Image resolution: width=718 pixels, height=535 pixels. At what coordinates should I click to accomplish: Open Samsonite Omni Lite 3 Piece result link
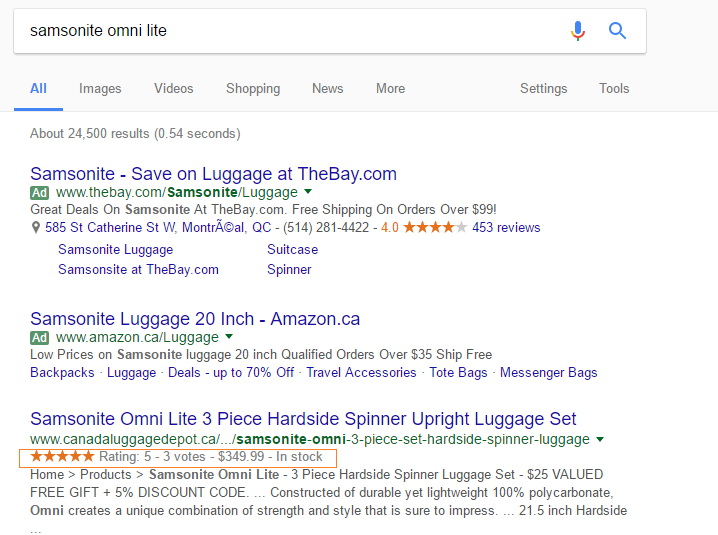303,419
